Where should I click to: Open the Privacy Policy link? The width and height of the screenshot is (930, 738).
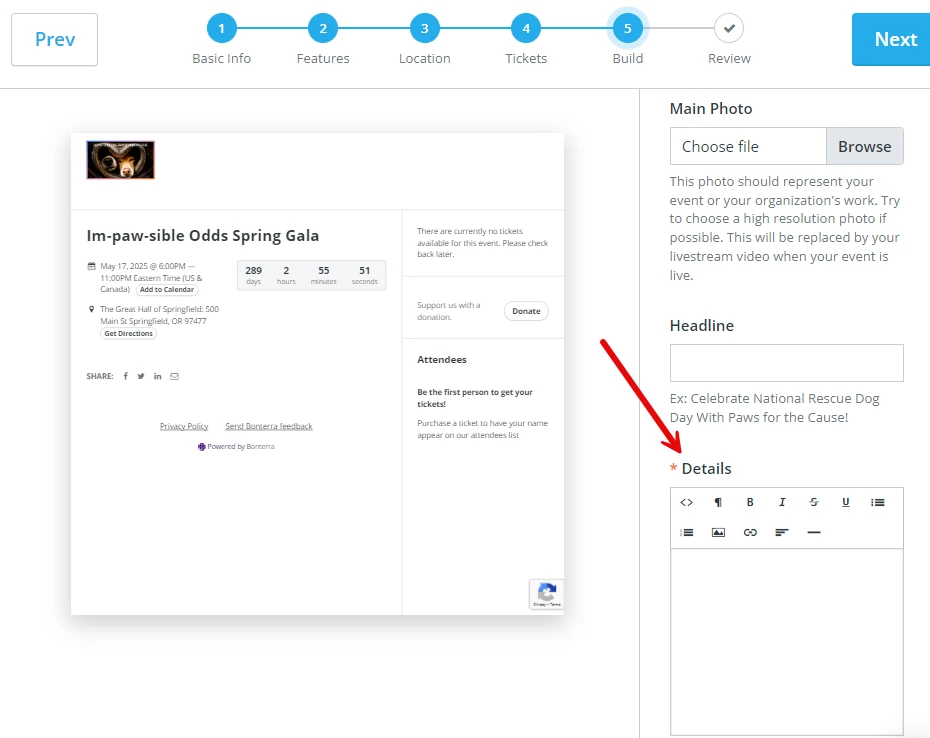pos(184,426)
